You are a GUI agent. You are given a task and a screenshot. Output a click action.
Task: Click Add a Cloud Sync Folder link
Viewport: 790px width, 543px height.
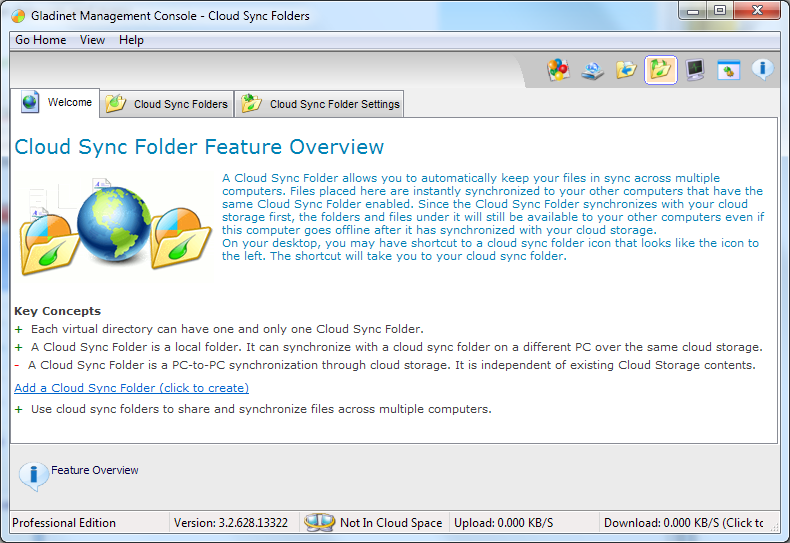pos(131,388)
